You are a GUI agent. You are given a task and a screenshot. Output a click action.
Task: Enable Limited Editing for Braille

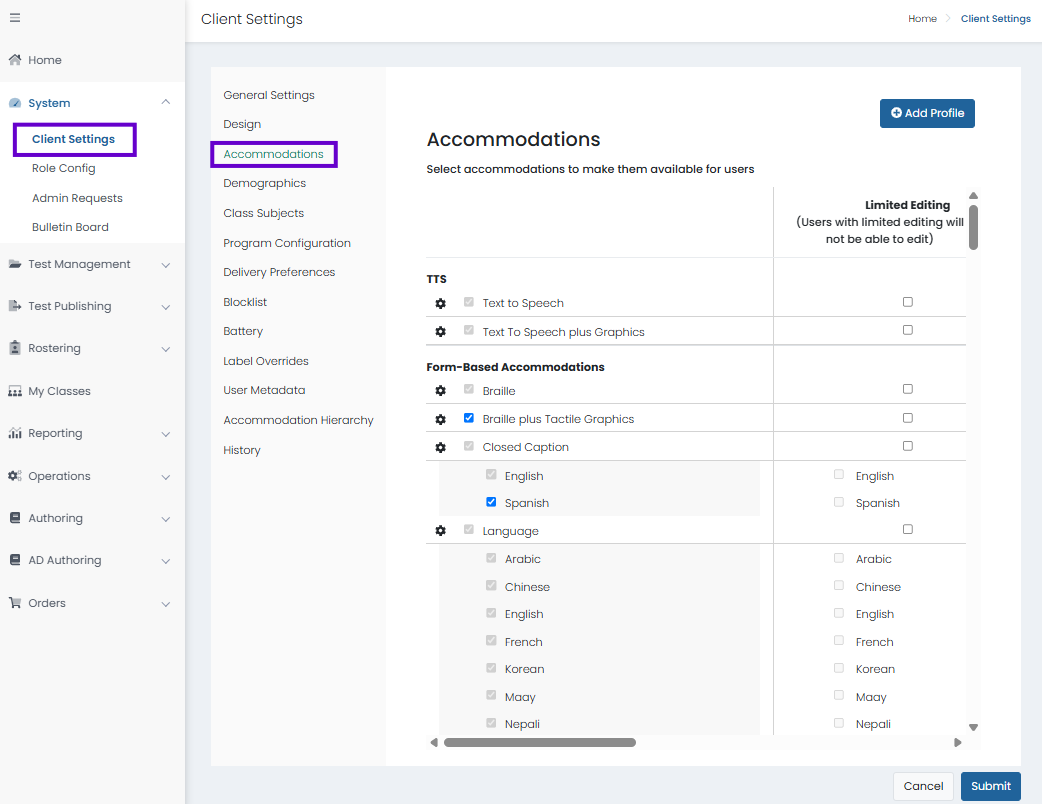pyautogui.click(x=908, y=389)
